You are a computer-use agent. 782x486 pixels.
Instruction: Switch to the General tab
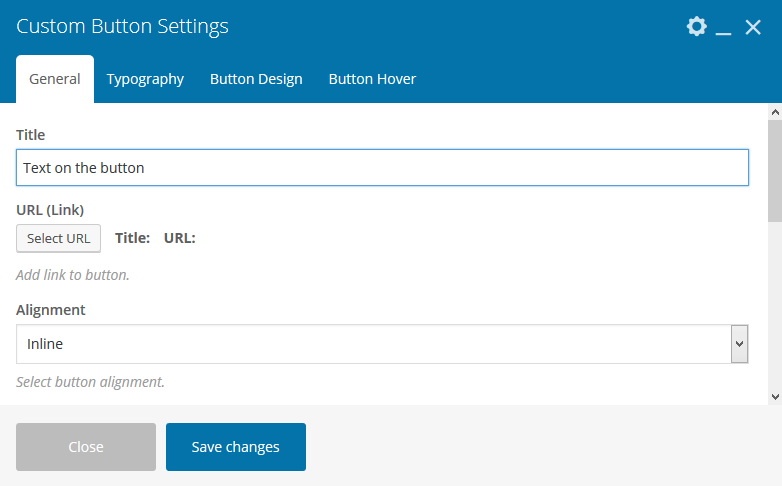[x=55, y=79]
